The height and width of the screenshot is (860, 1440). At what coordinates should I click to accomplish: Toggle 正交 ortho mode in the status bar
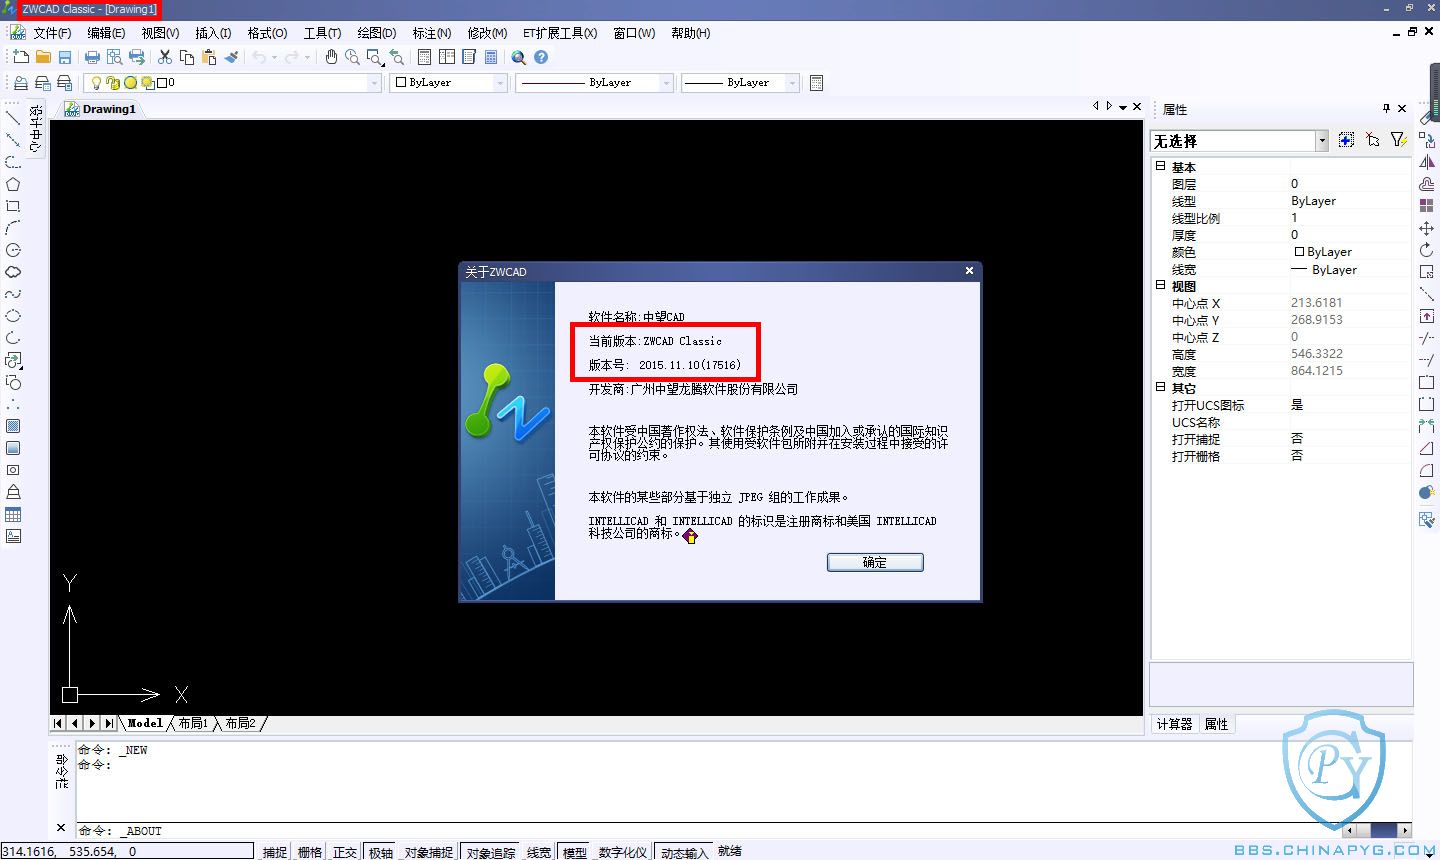[345, 852]
